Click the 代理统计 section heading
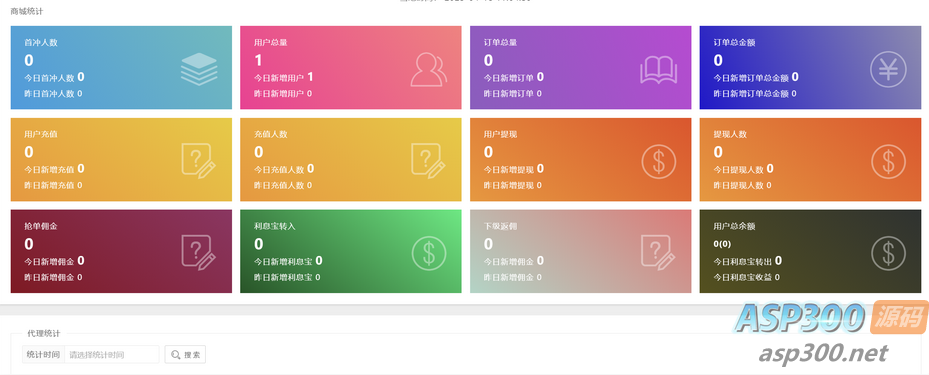 (x=44, y=334)
